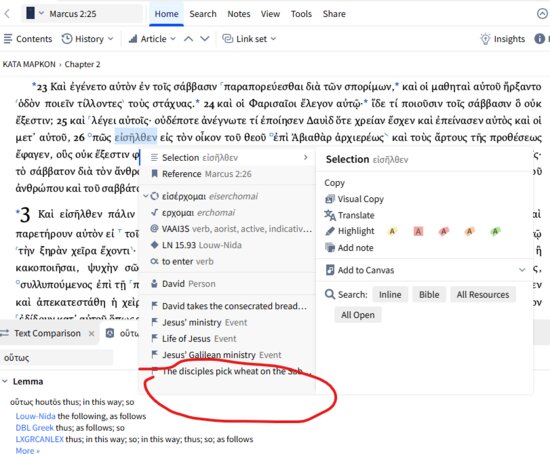
Task: Click the Add note icon
Action: point(330,248)
